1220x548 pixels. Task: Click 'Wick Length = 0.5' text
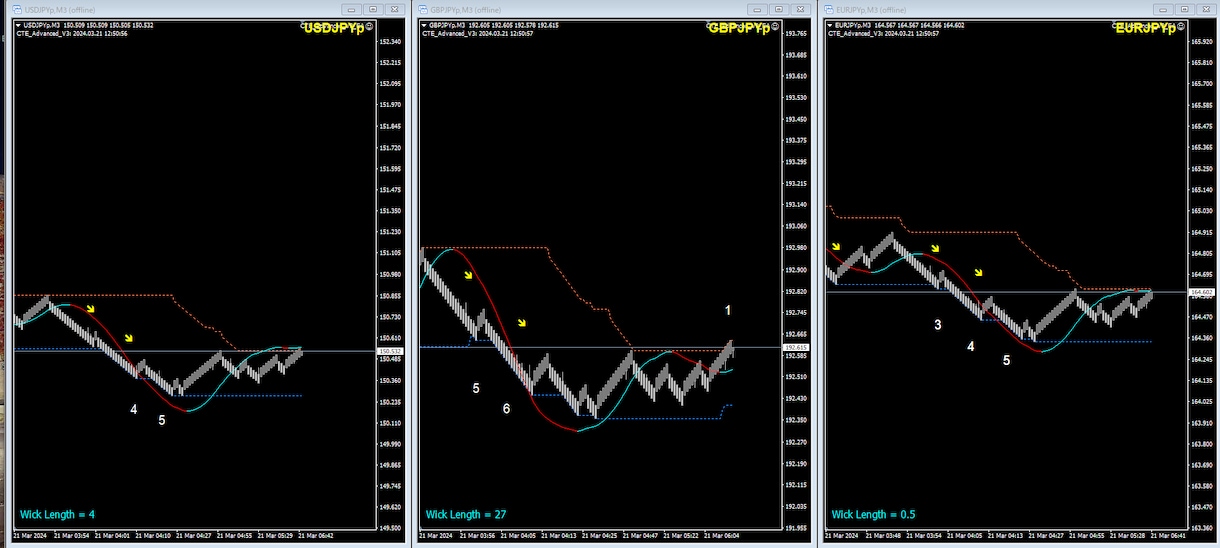coord(873,514)
